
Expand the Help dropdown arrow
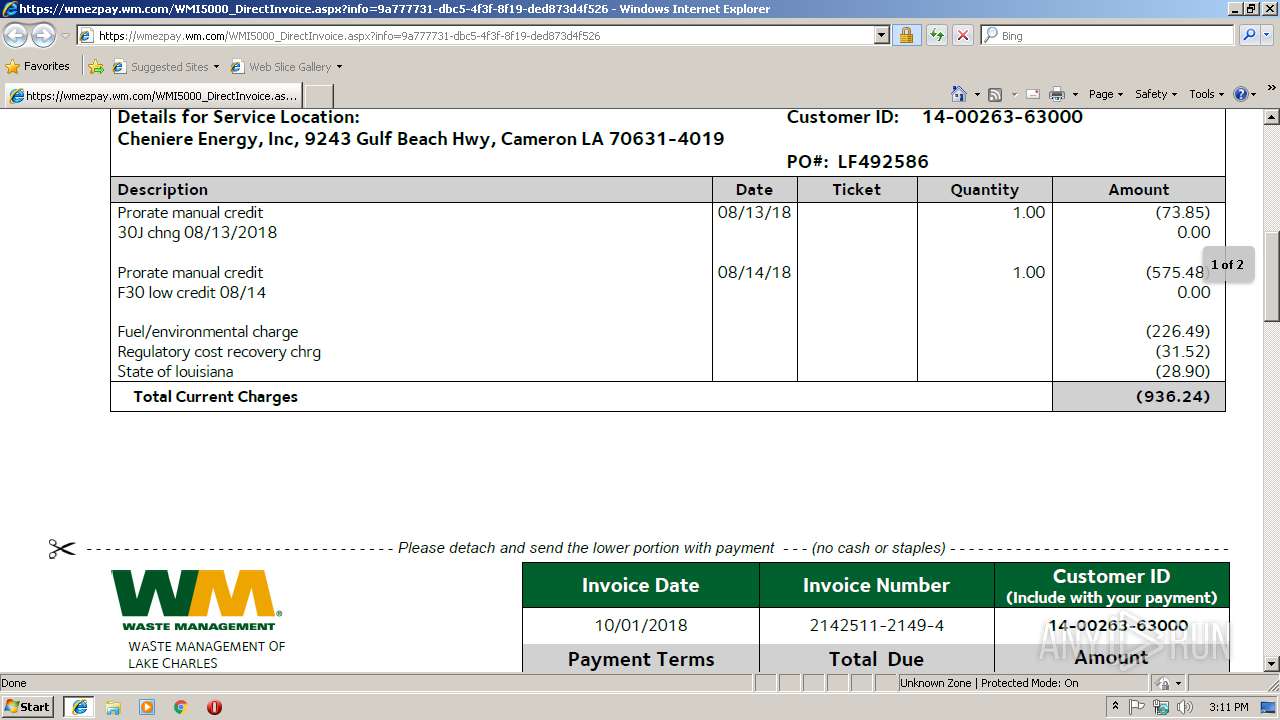(x=1254, y=94)
